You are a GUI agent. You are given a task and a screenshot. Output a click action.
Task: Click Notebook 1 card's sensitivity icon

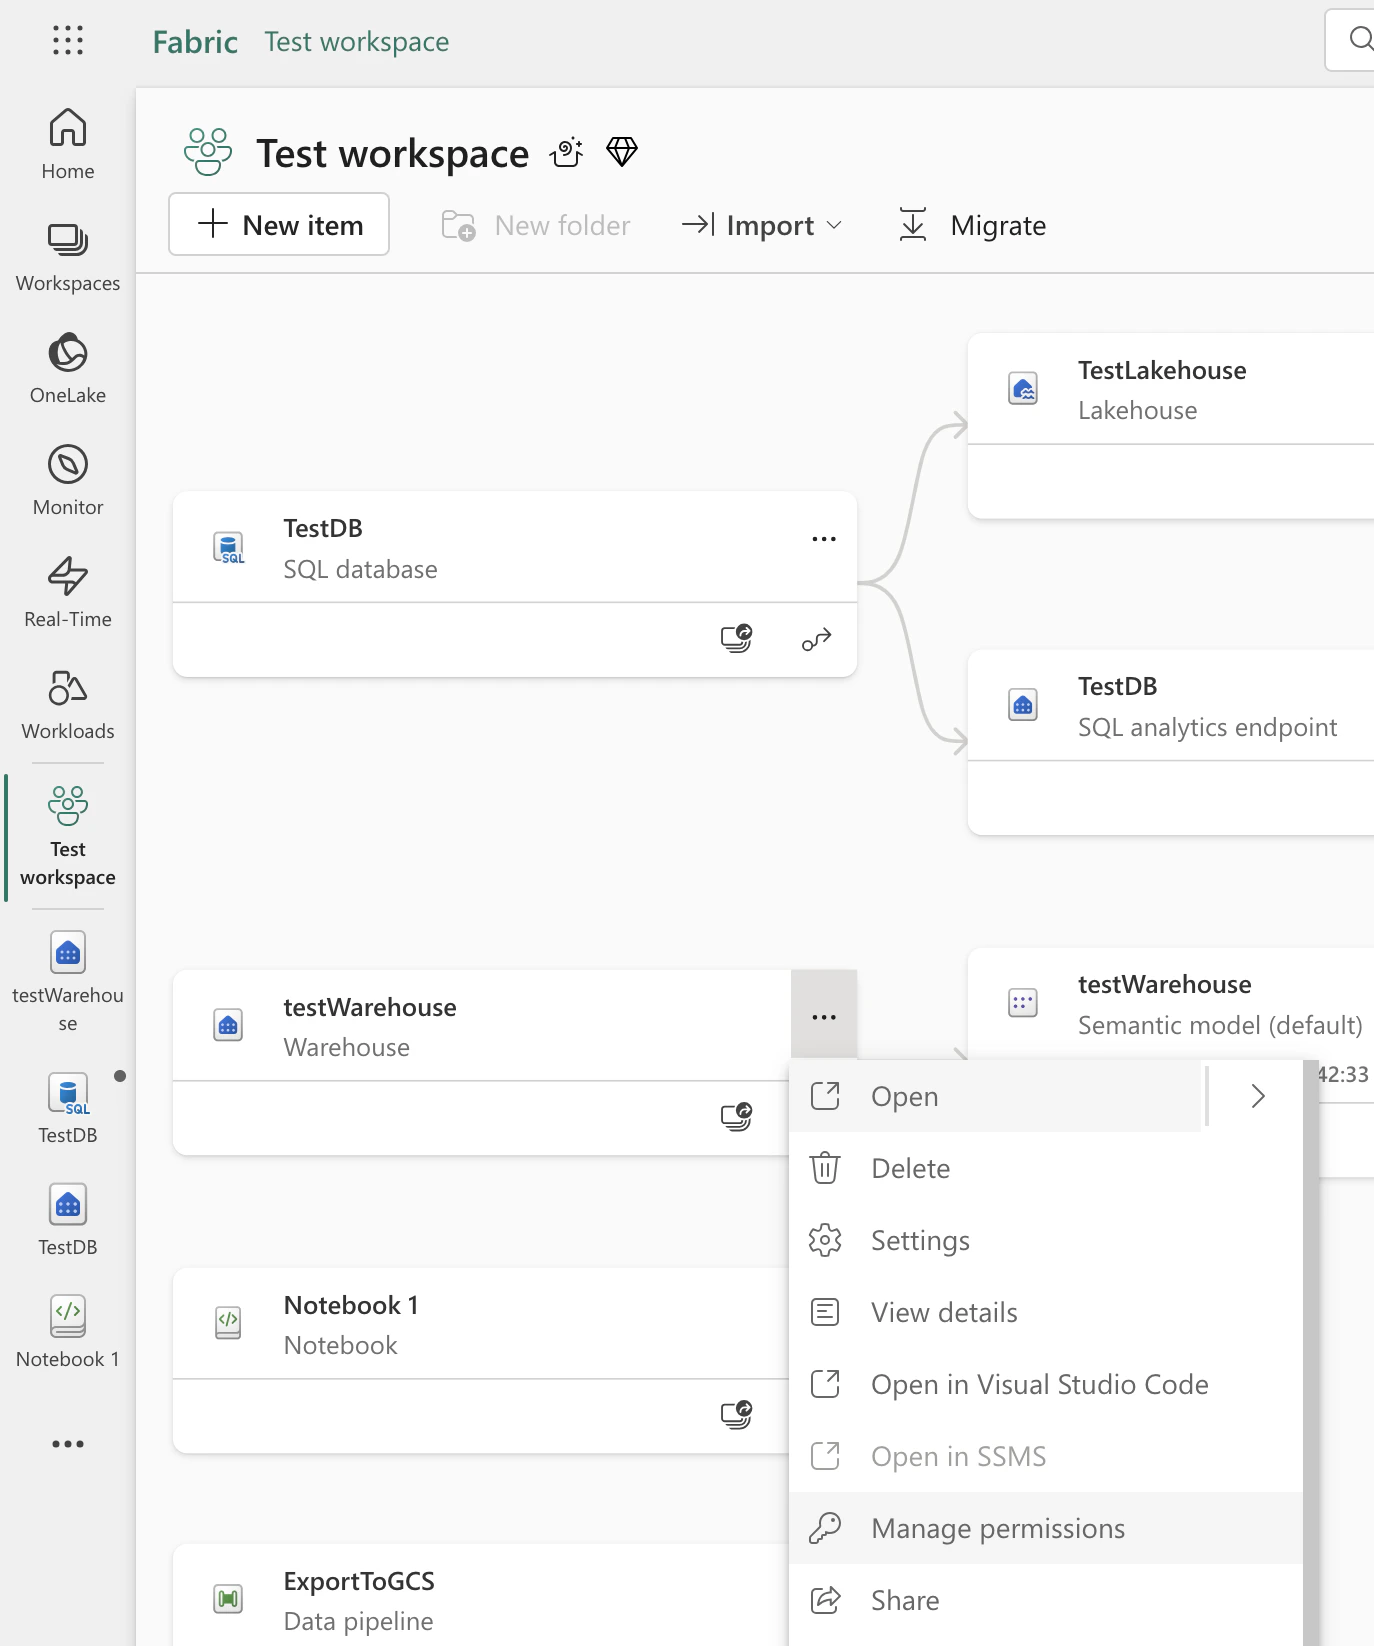[x=737, y=1414]
